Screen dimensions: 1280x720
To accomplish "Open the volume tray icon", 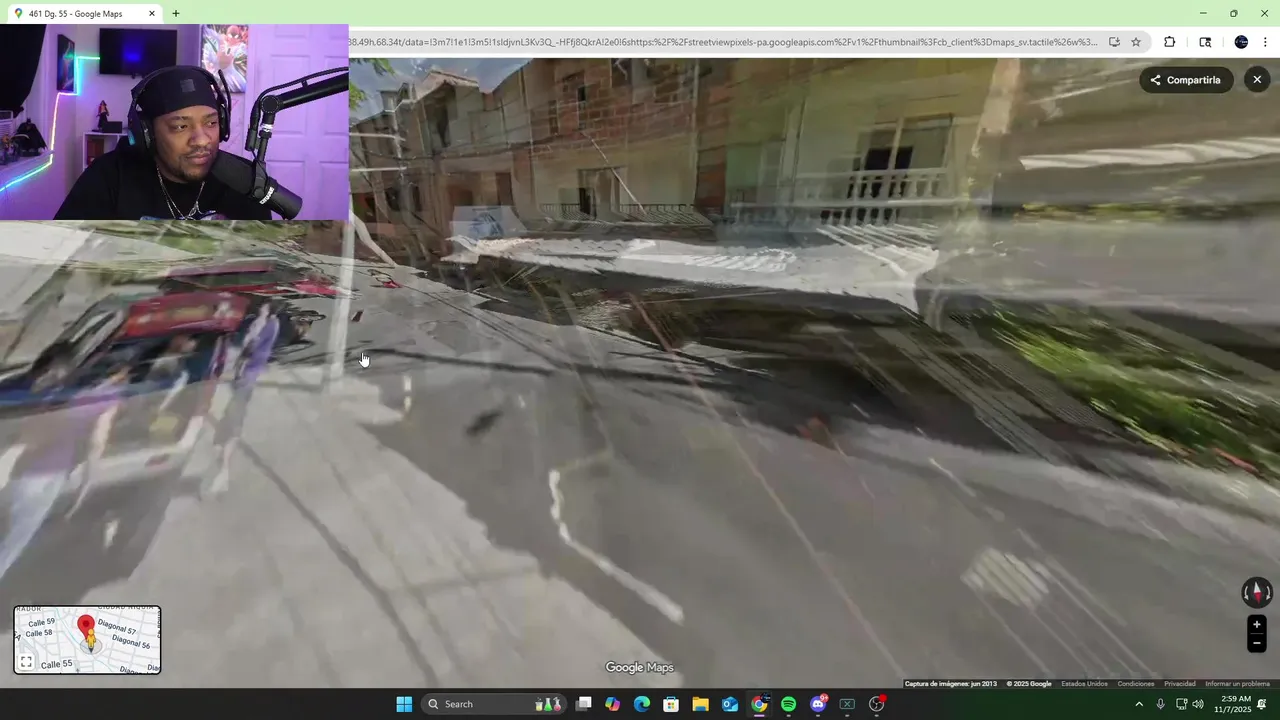I will 1198,704.
